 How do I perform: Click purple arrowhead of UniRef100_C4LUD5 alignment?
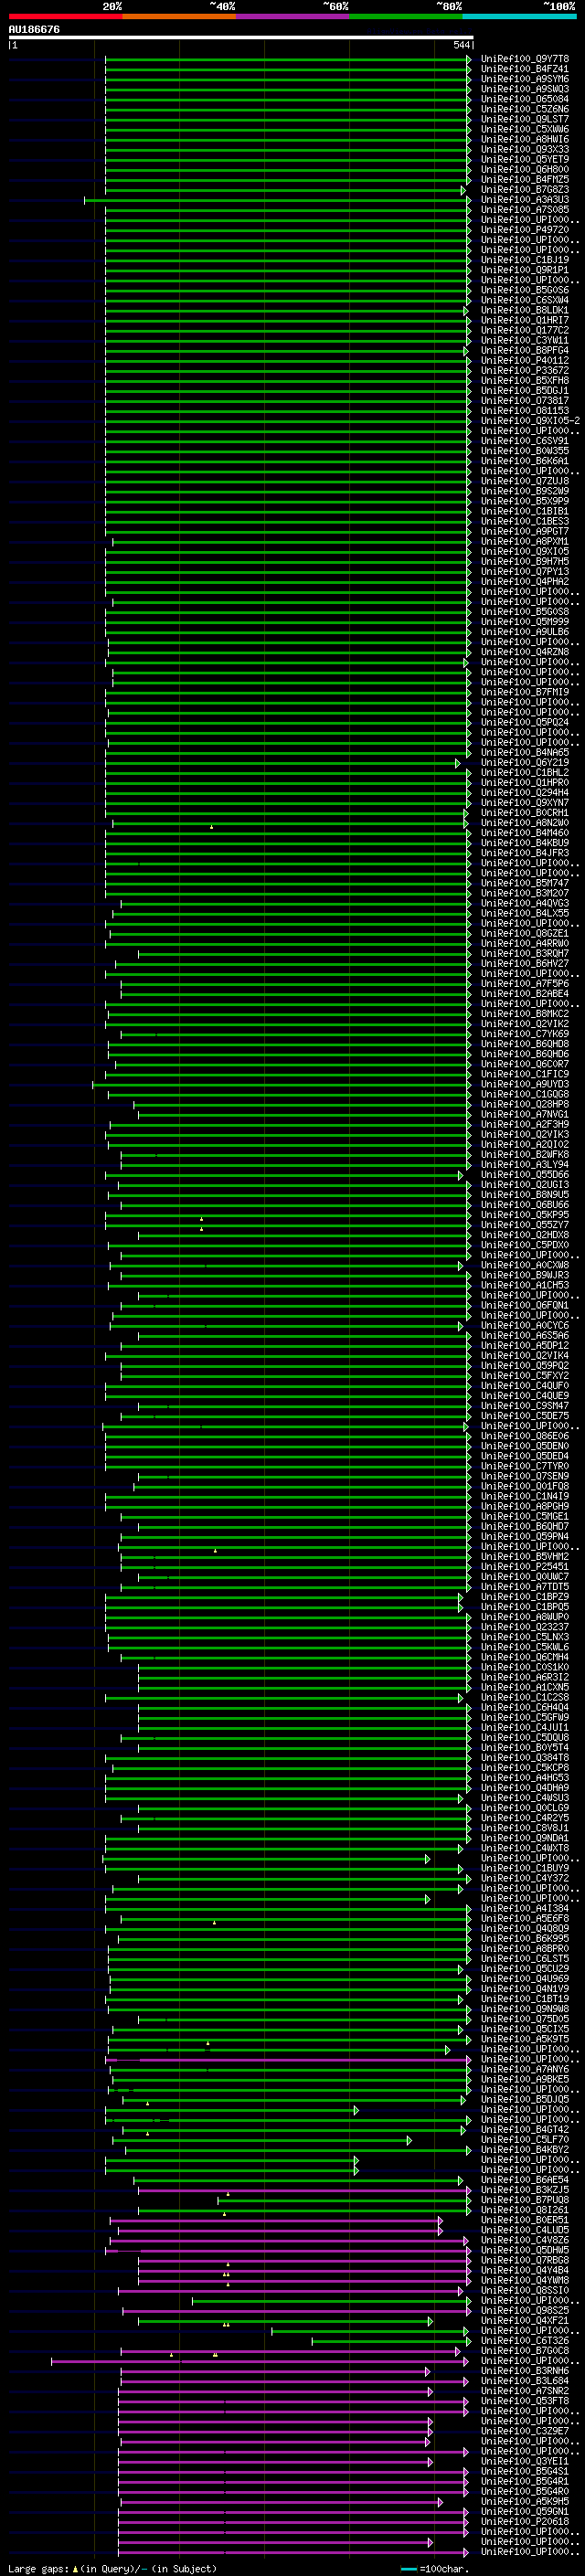(x=440, y=2231)
